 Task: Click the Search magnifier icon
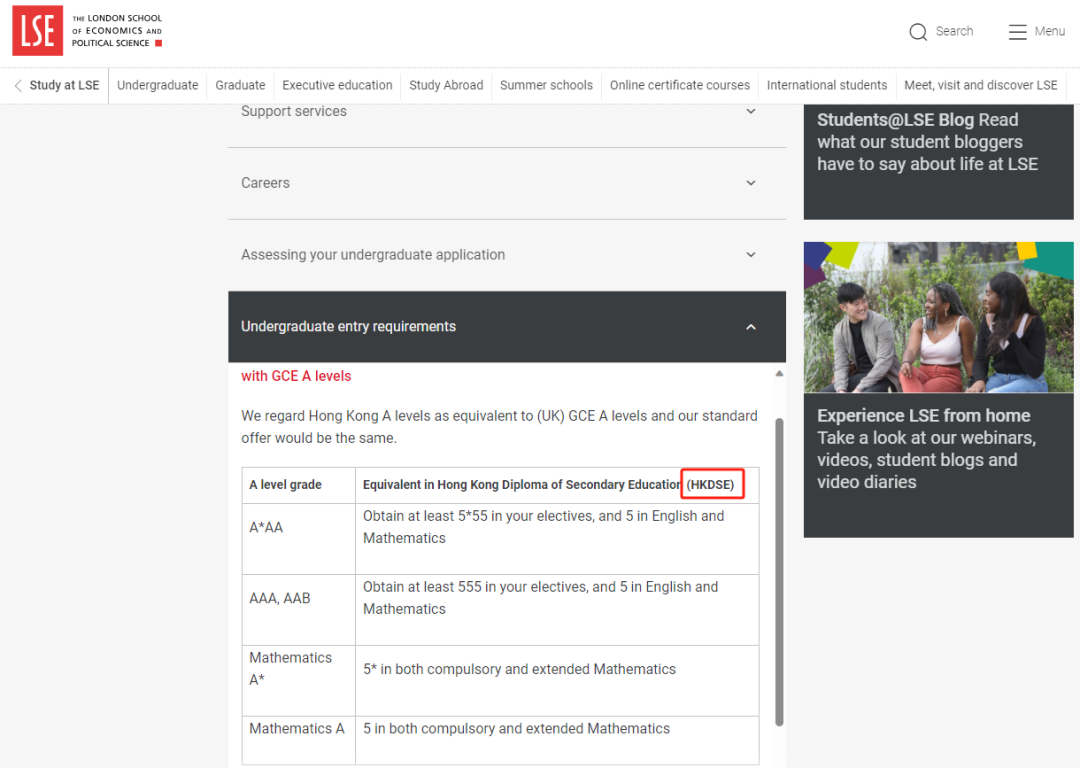tap(917, 32)
